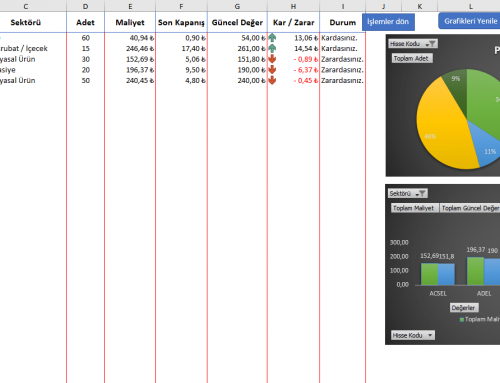Select sector cell ending rubat / İçecek
Viewport: 500px width, 383px height.
(33, 48)
